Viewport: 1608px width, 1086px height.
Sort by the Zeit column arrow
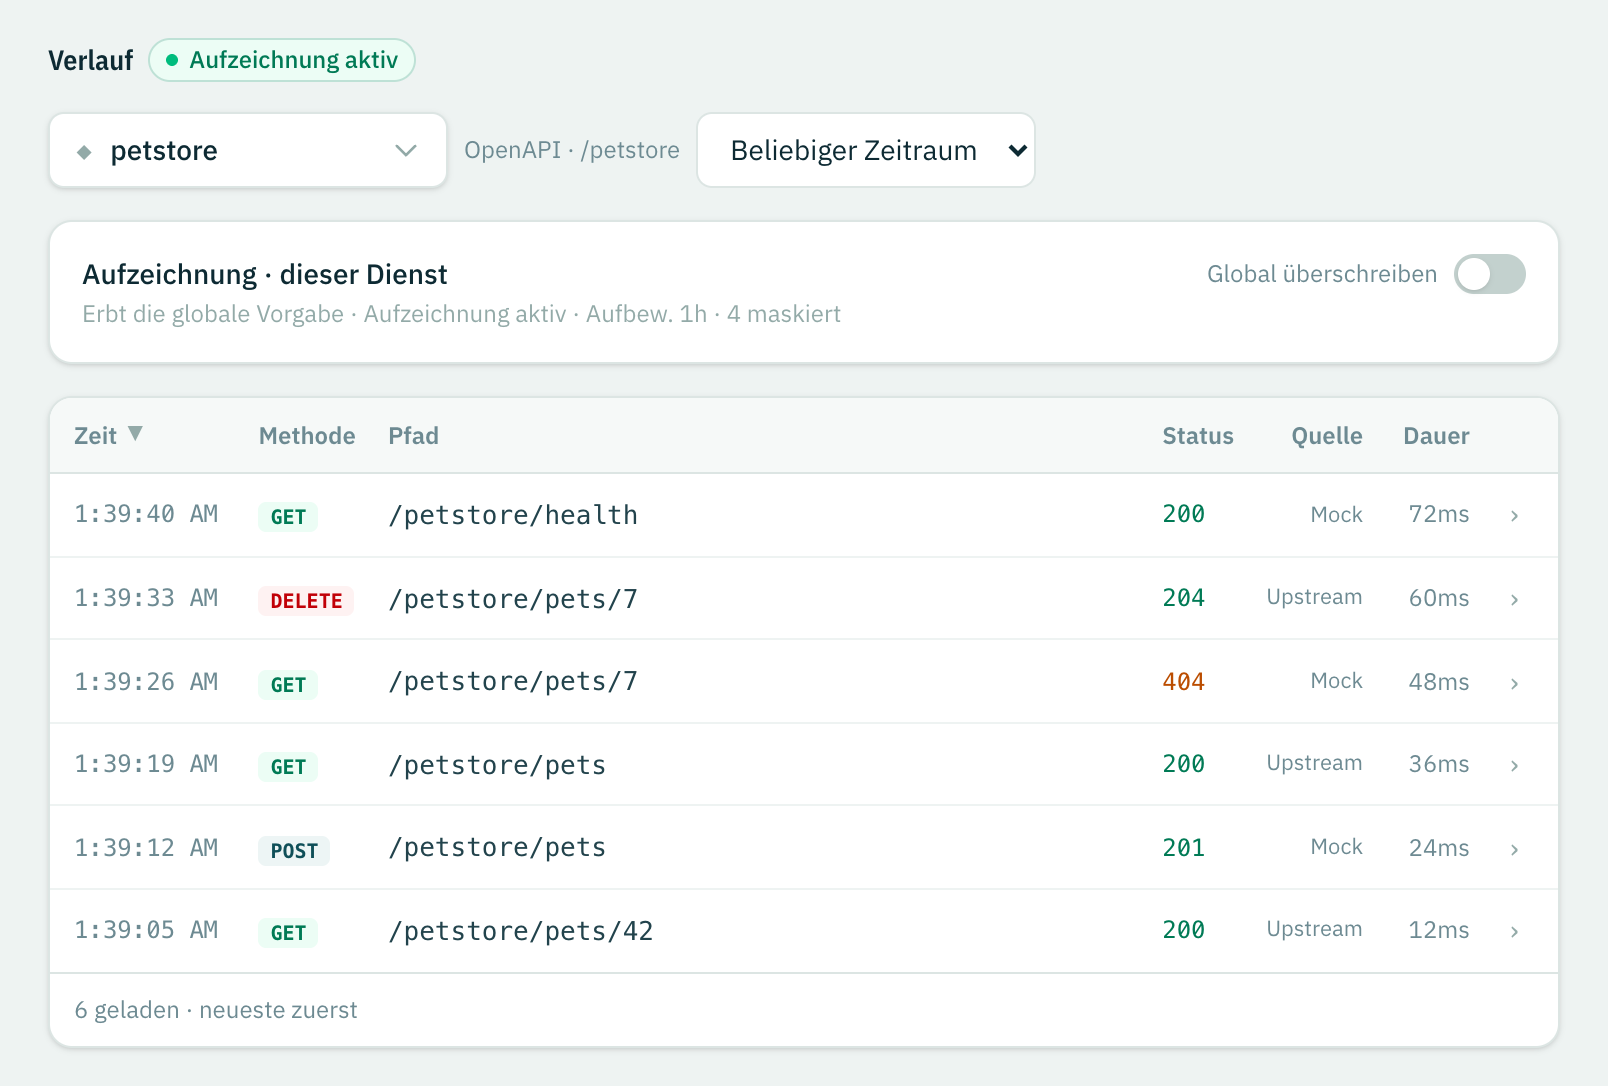click(x=136, y=434)
